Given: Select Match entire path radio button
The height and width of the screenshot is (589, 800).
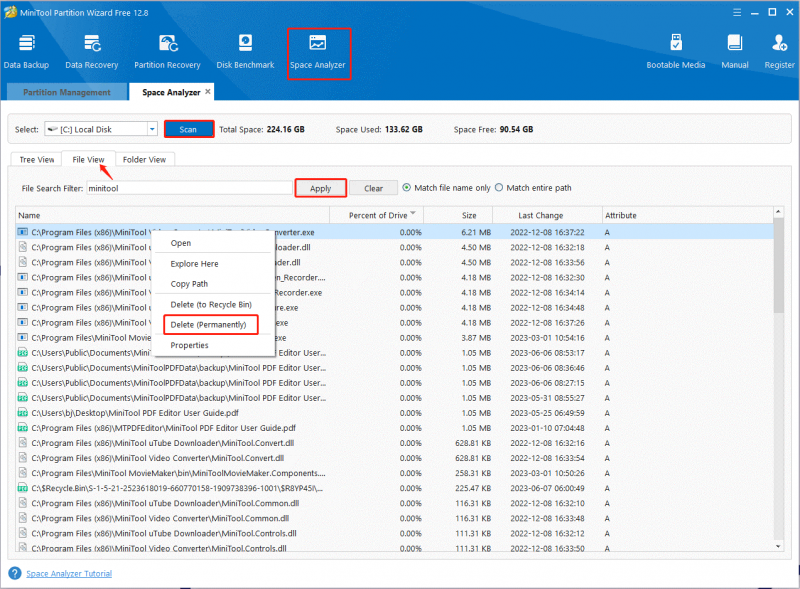Looking at the screenshot, I should point(499,188).
